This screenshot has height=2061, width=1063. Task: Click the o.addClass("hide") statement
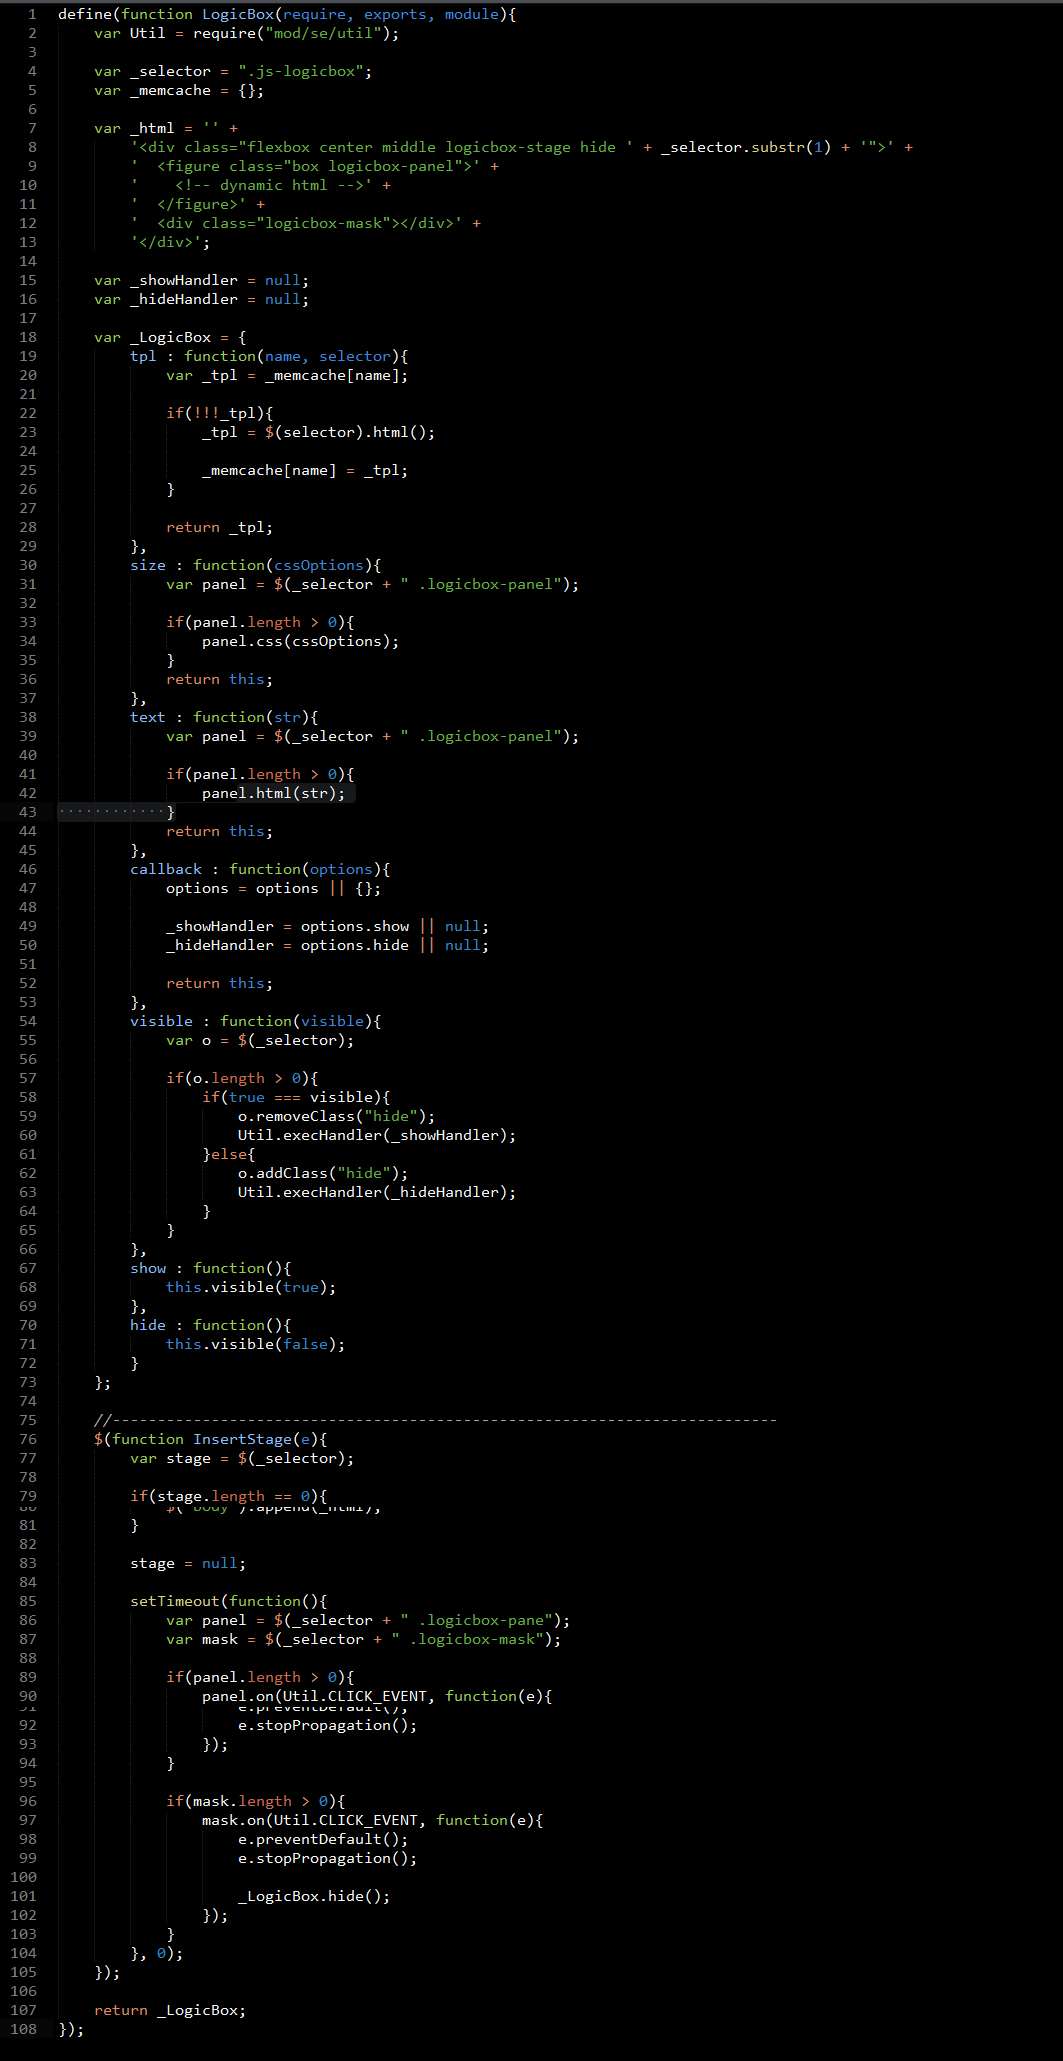[x=322, y=1173]
